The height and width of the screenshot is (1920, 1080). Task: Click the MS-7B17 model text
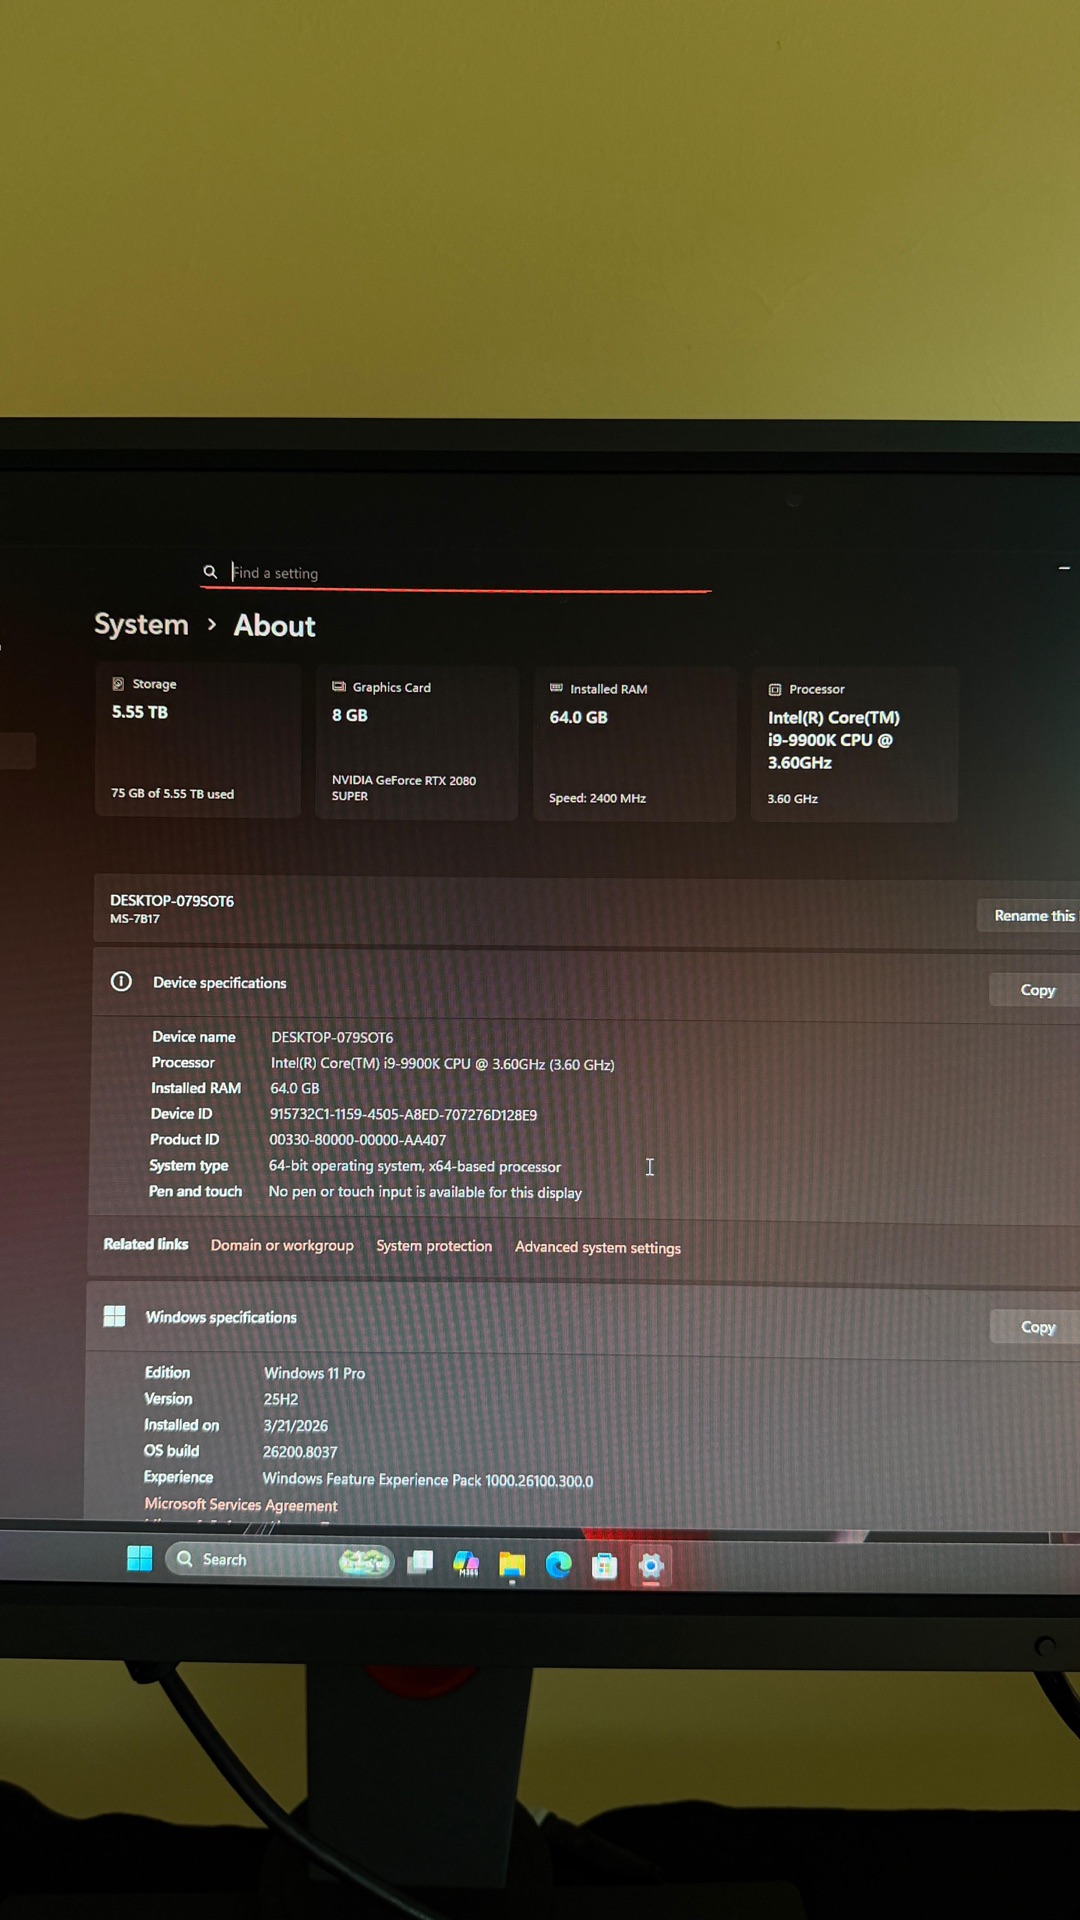[135, 918]
